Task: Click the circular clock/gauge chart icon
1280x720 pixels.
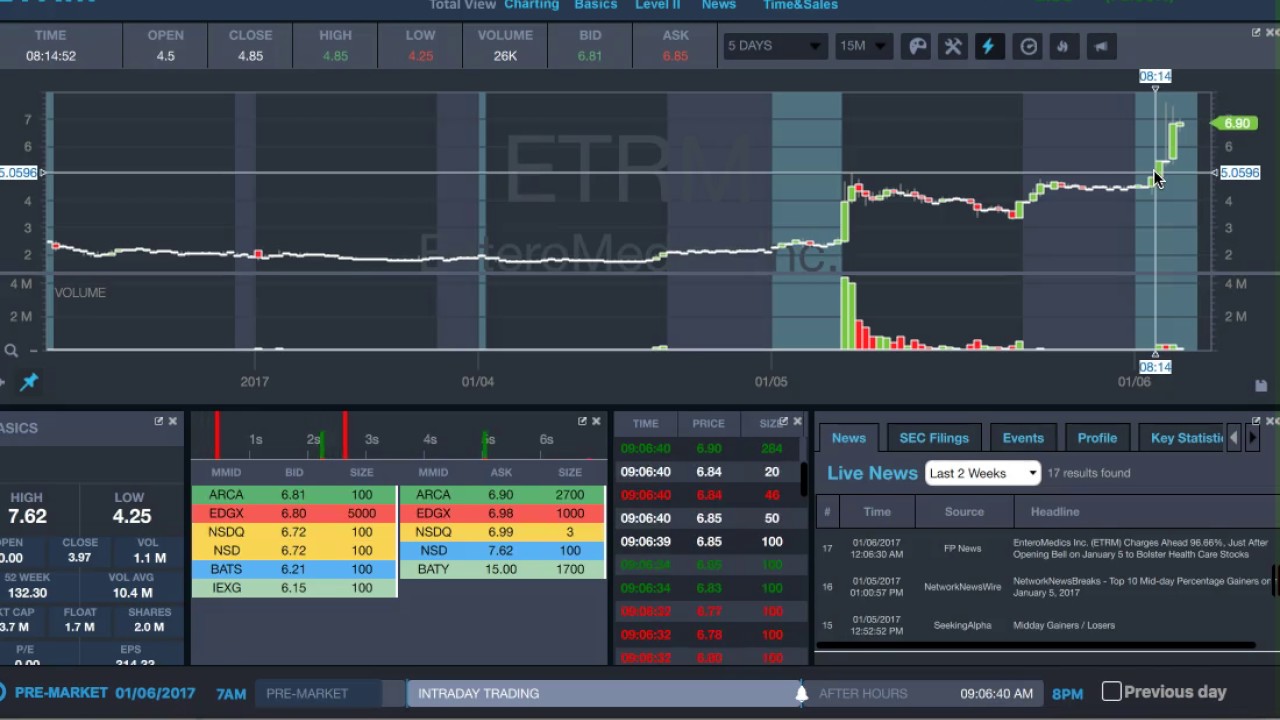Action: pos(1028,46)
